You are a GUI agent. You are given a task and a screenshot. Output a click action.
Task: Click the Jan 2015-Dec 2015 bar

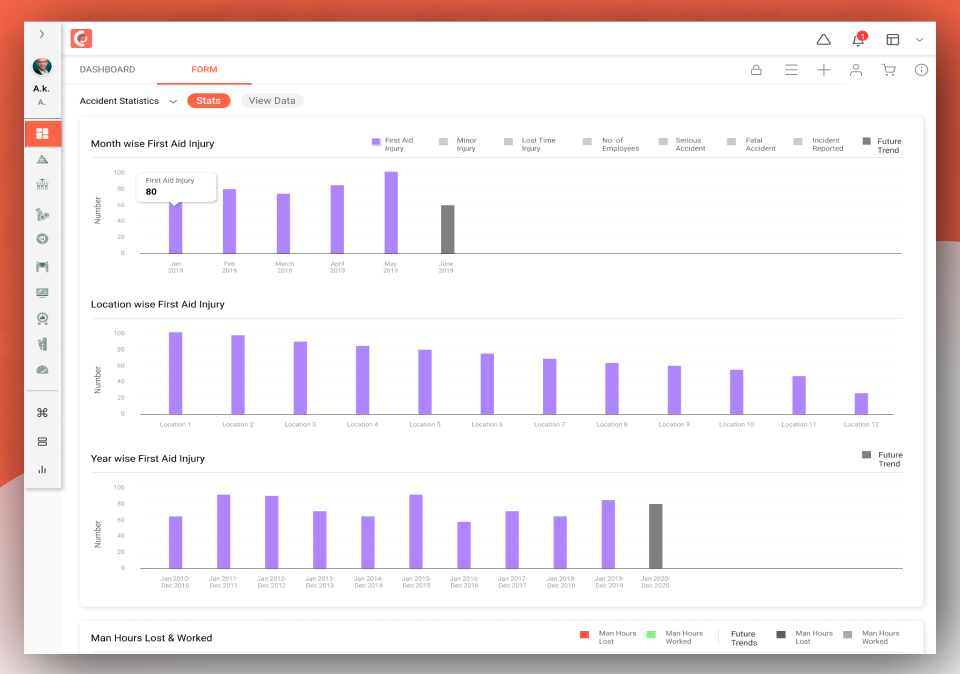tap(416, 531)
